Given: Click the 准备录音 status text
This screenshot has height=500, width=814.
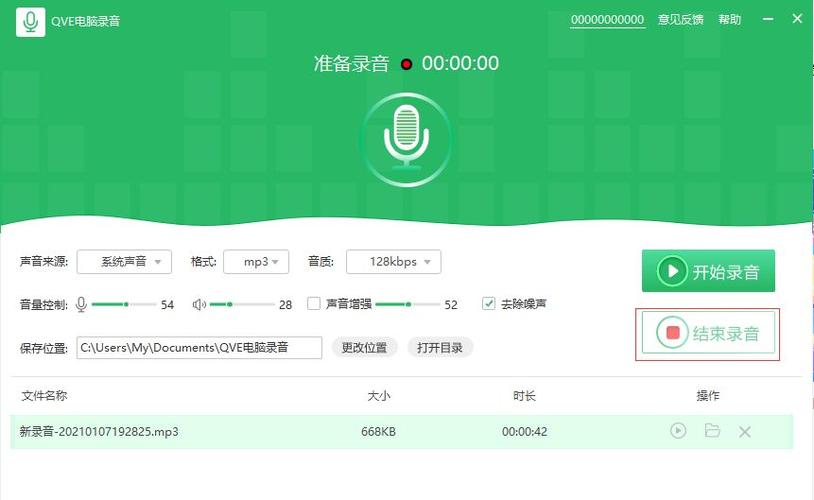Looking at the screenshot, I should pyautogui.click(x=351, y=63).
